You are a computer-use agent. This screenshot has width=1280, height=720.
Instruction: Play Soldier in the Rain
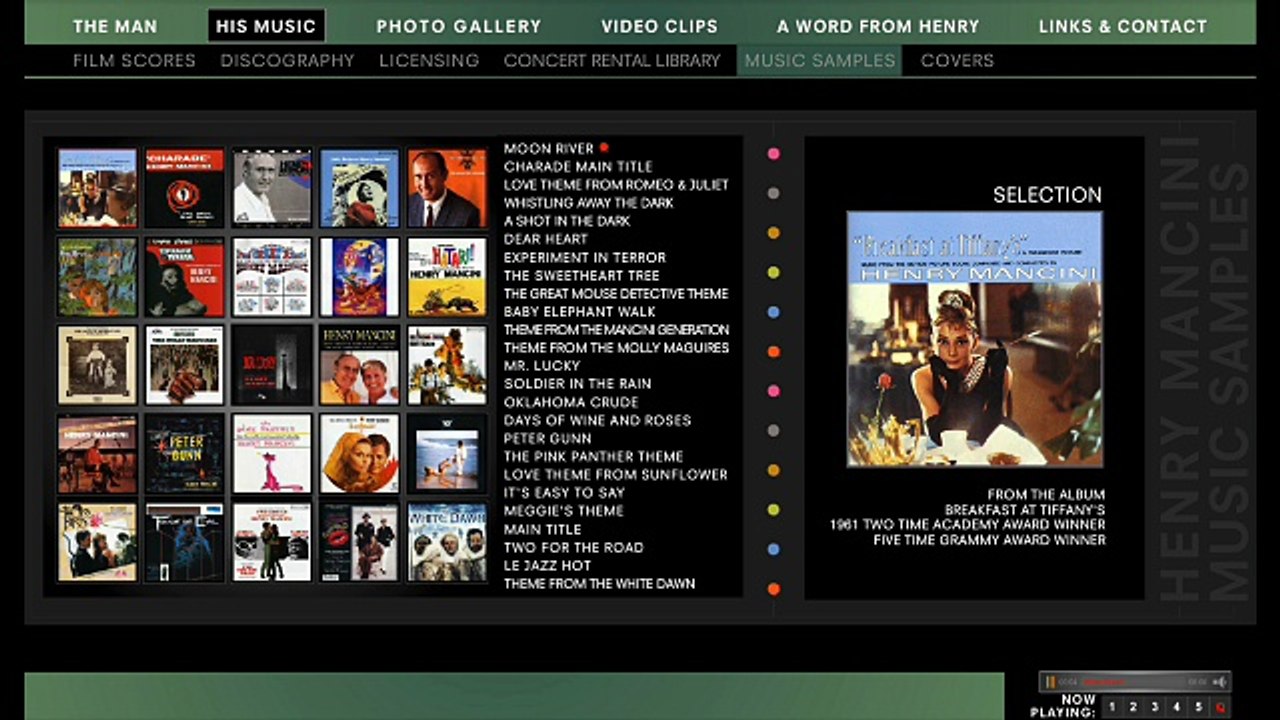577,383
